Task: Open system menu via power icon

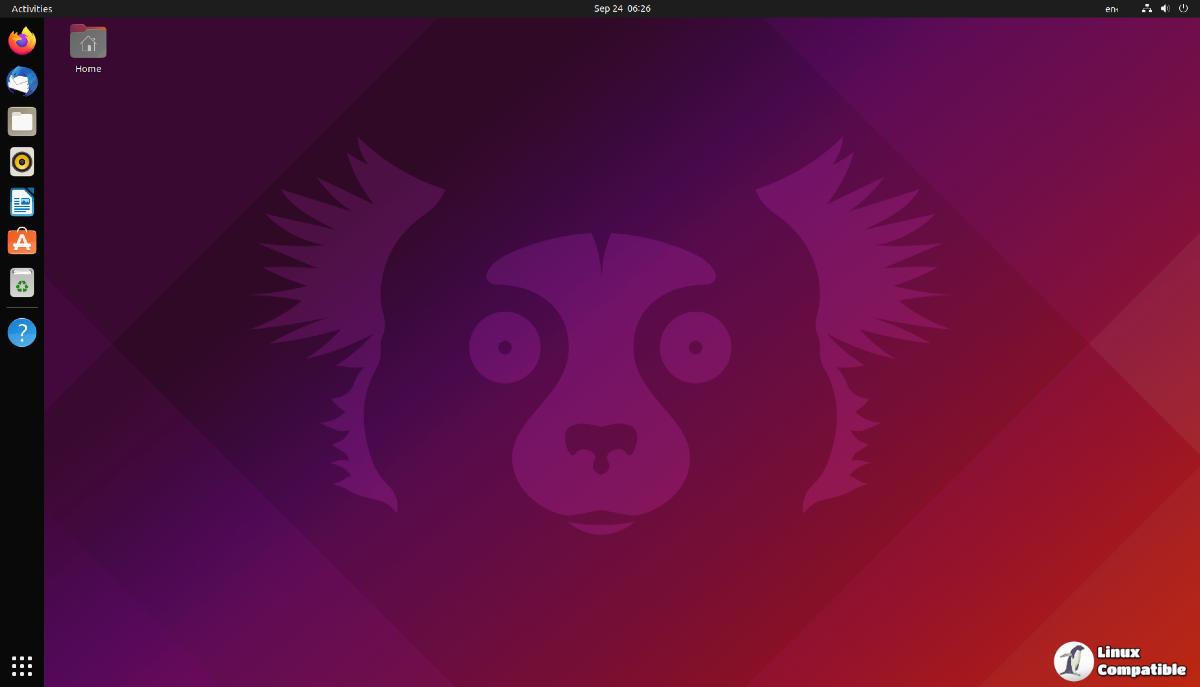Action: (x=1183, y=9)
